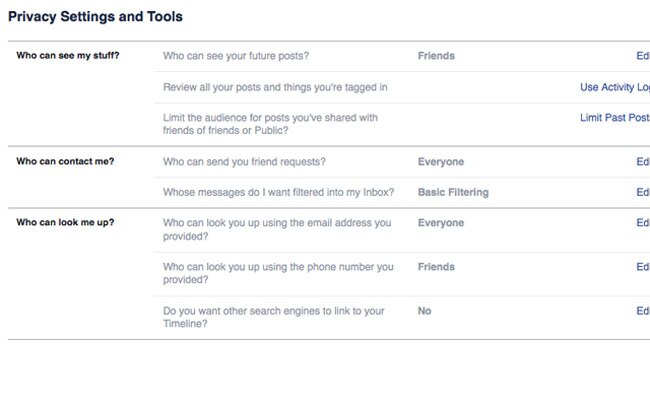Click the No value for search engines
Screen dimensions: 650x406
coord(425,311)
